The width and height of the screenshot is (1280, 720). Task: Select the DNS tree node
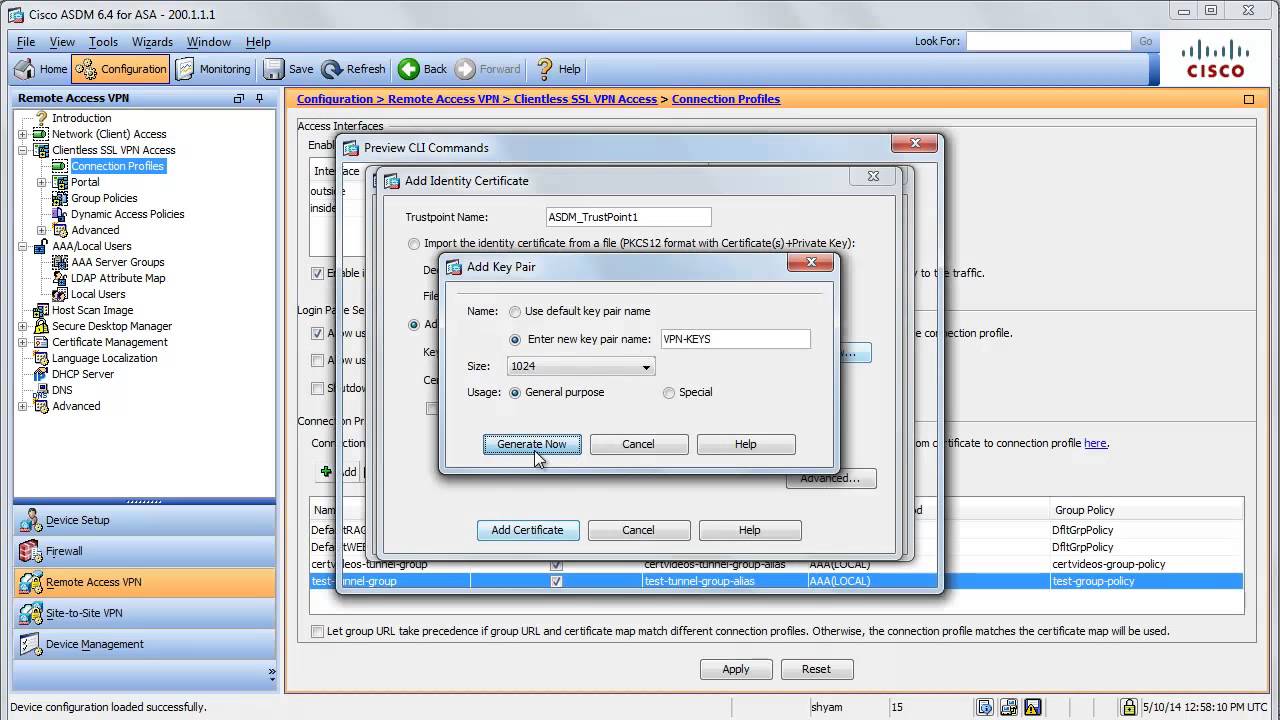[x=62, y=390]
